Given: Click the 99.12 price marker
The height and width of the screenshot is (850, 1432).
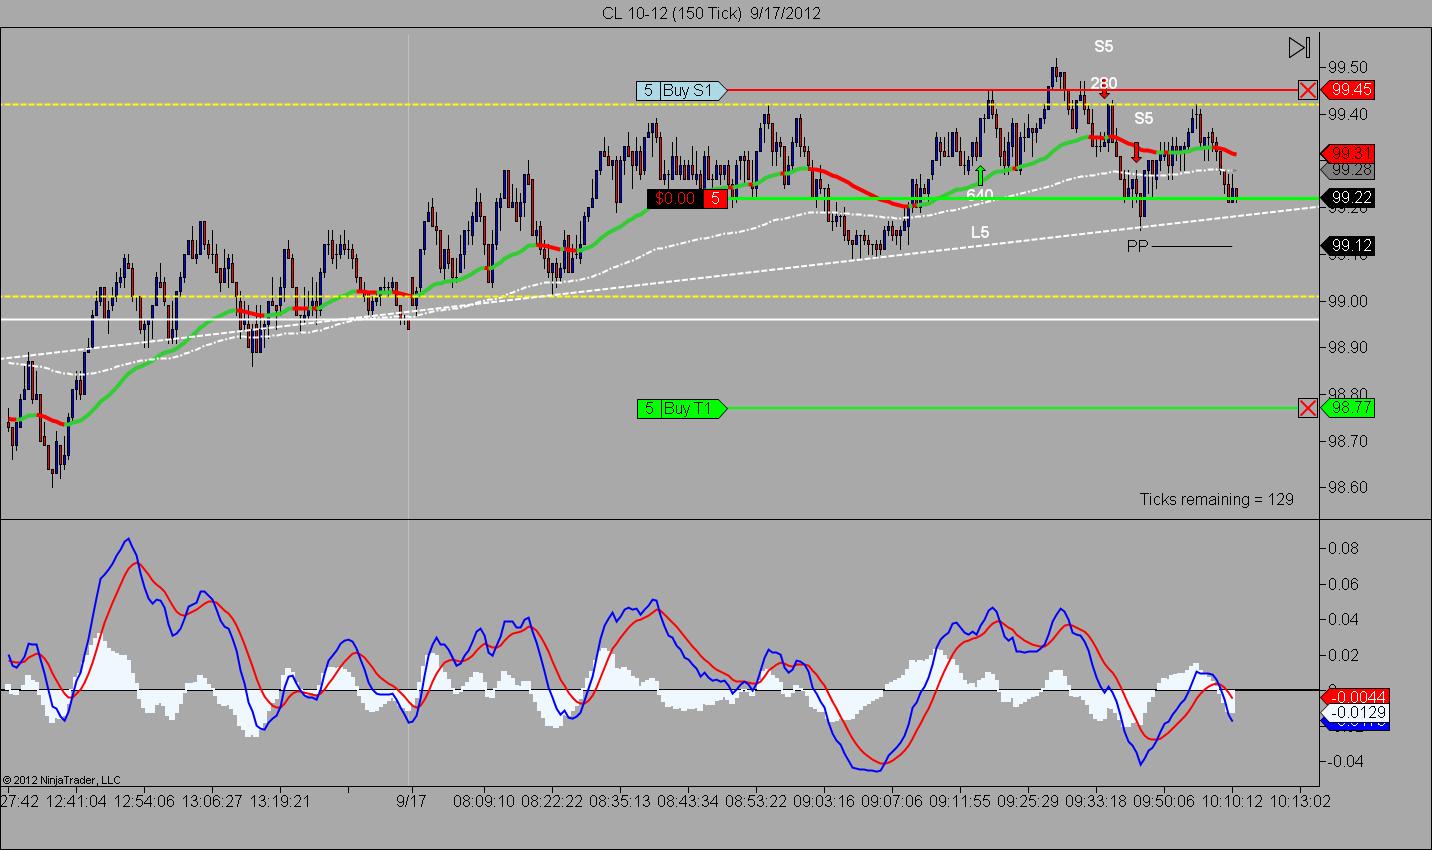Looking at the screenshot, I should coord(1348,245).
